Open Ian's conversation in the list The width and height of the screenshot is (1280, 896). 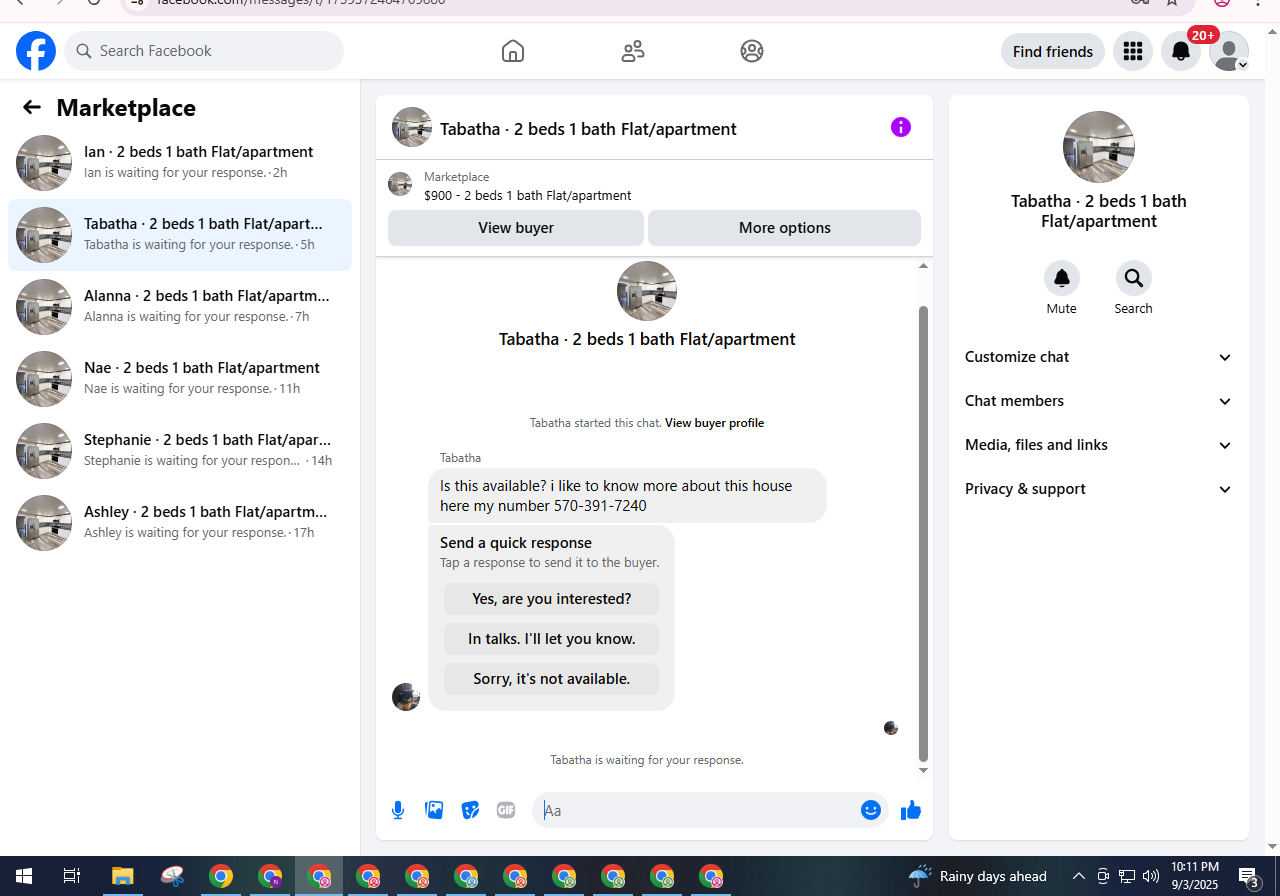[x=180, y=163]
